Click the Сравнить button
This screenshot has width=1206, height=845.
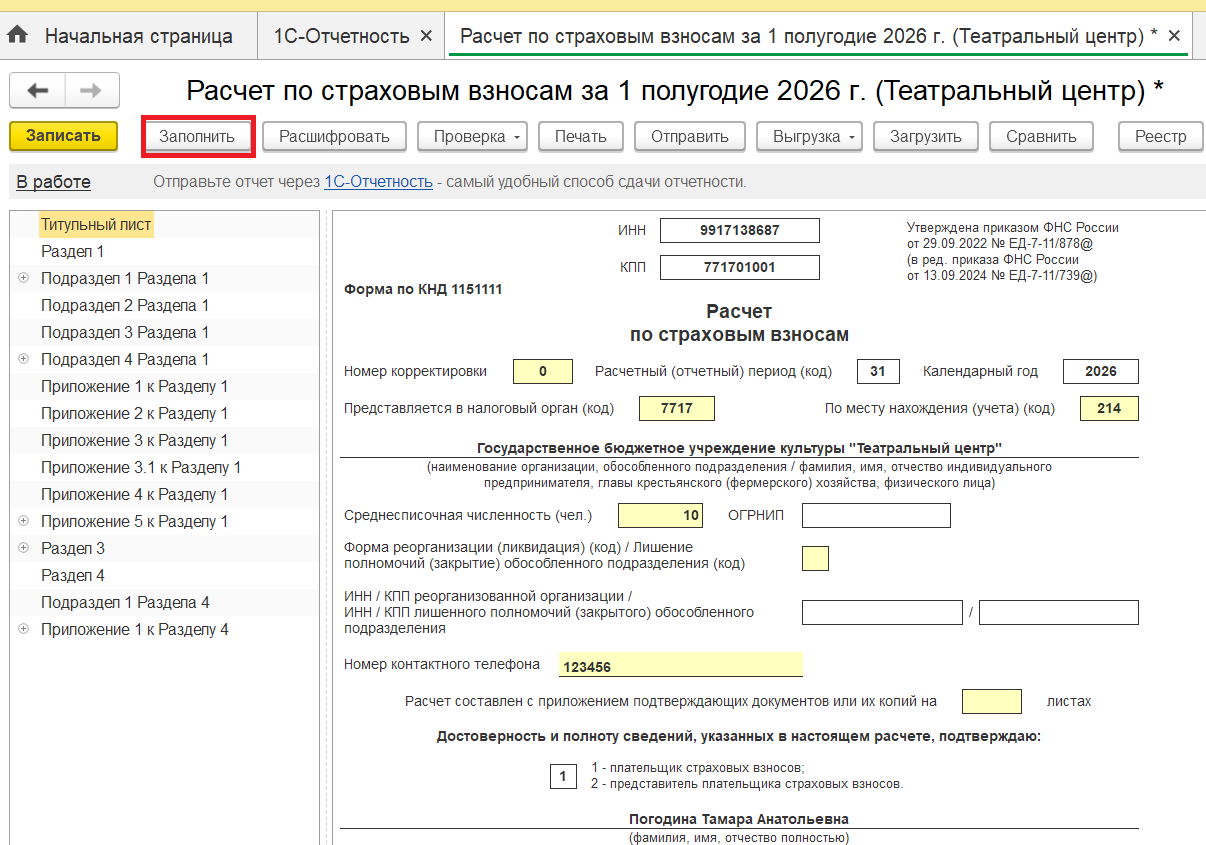point(1041,136)
